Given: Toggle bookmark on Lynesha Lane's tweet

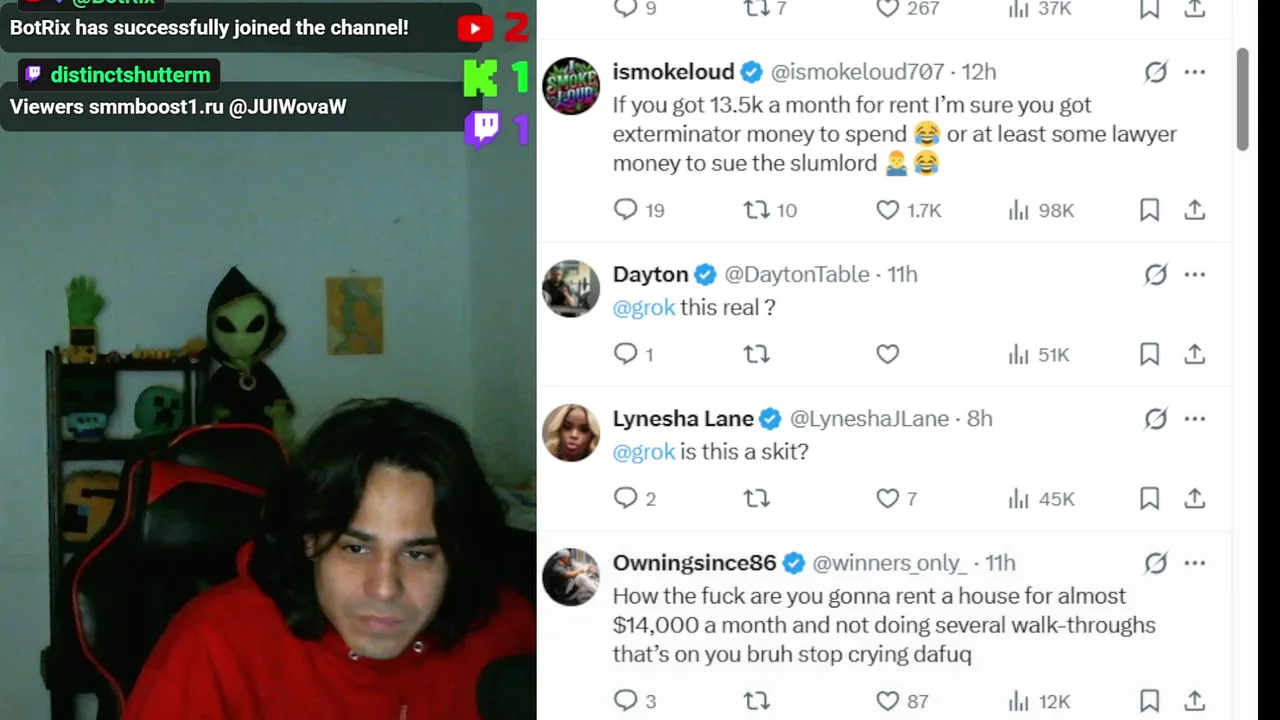Looking at the screenshot, I should 1149,498.
